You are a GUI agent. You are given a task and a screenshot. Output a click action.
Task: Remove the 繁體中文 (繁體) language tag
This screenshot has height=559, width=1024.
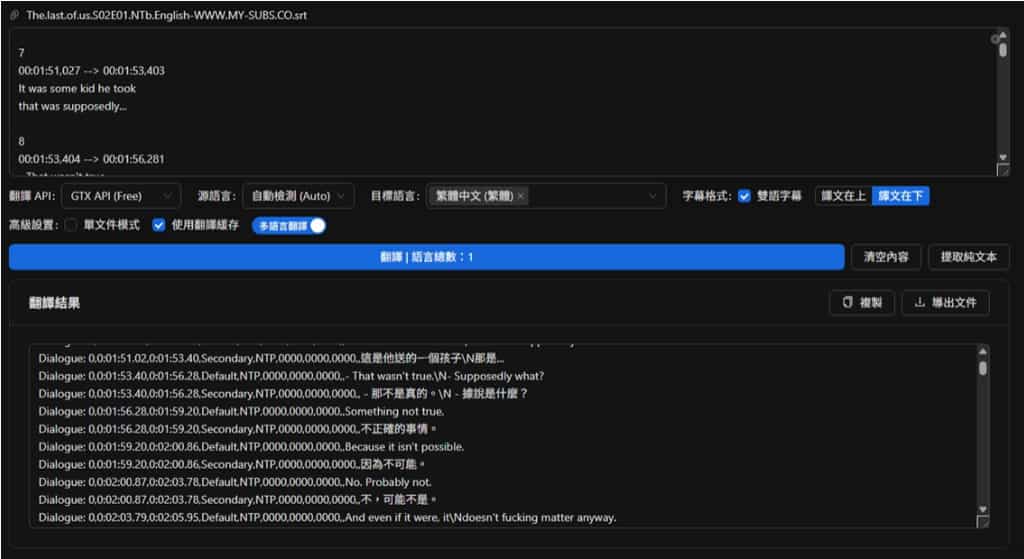coord(520,196)
